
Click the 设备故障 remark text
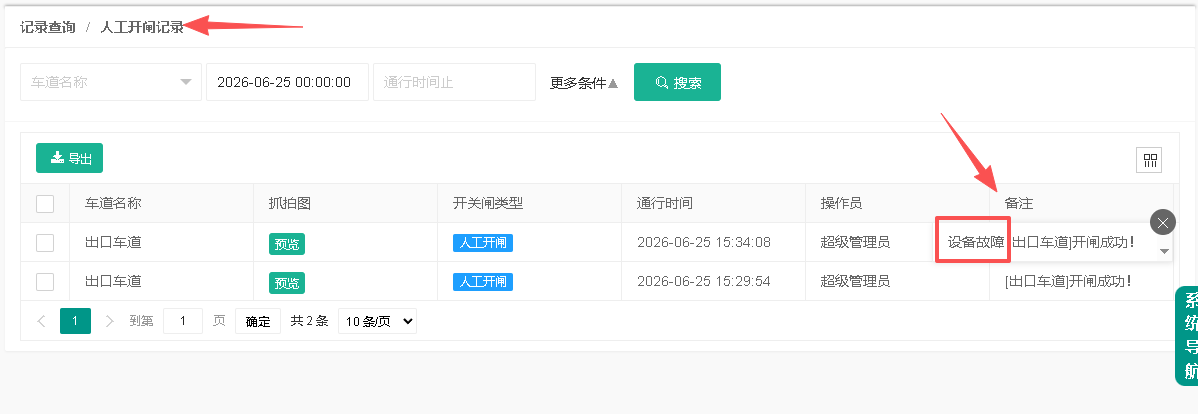tap(976, 243)
